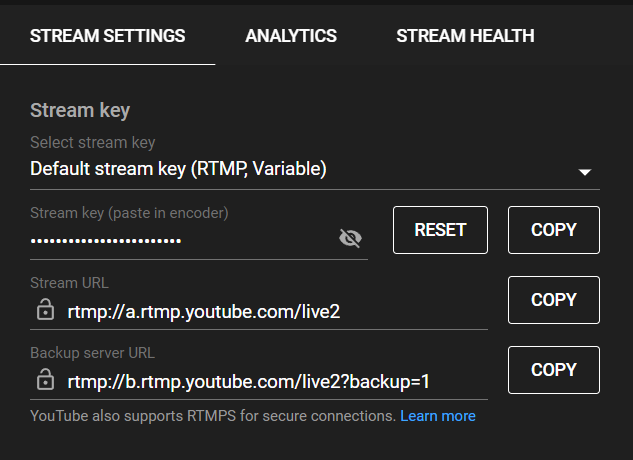Select the Stream Settings tab

(x=107, y=36)
